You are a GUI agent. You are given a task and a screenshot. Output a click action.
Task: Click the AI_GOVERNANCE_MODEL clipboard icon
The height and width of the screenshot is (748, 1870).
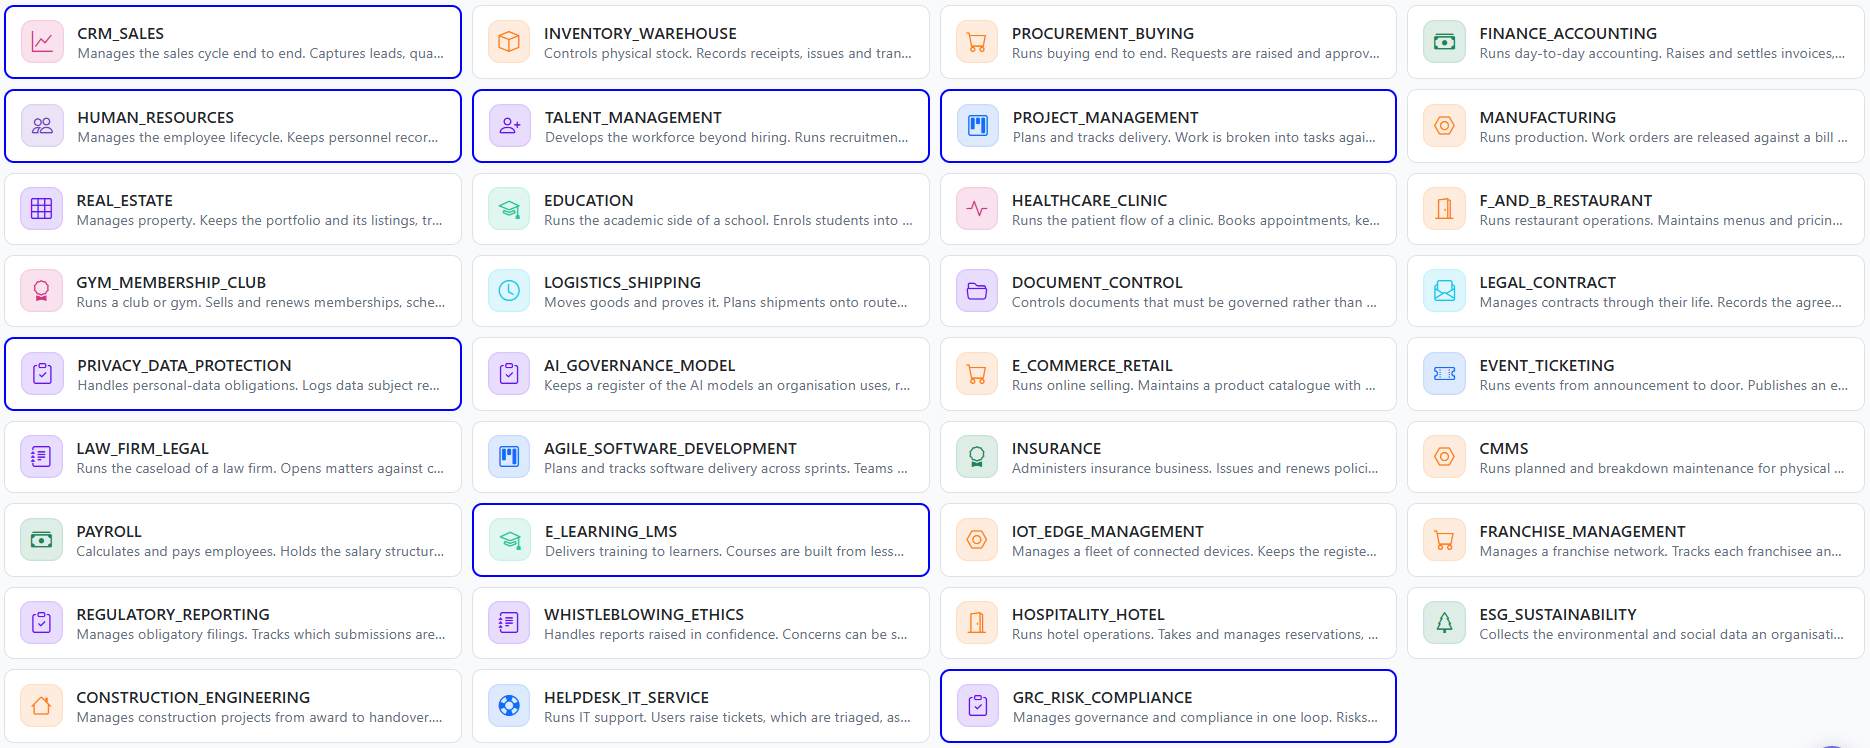(509, 374)
